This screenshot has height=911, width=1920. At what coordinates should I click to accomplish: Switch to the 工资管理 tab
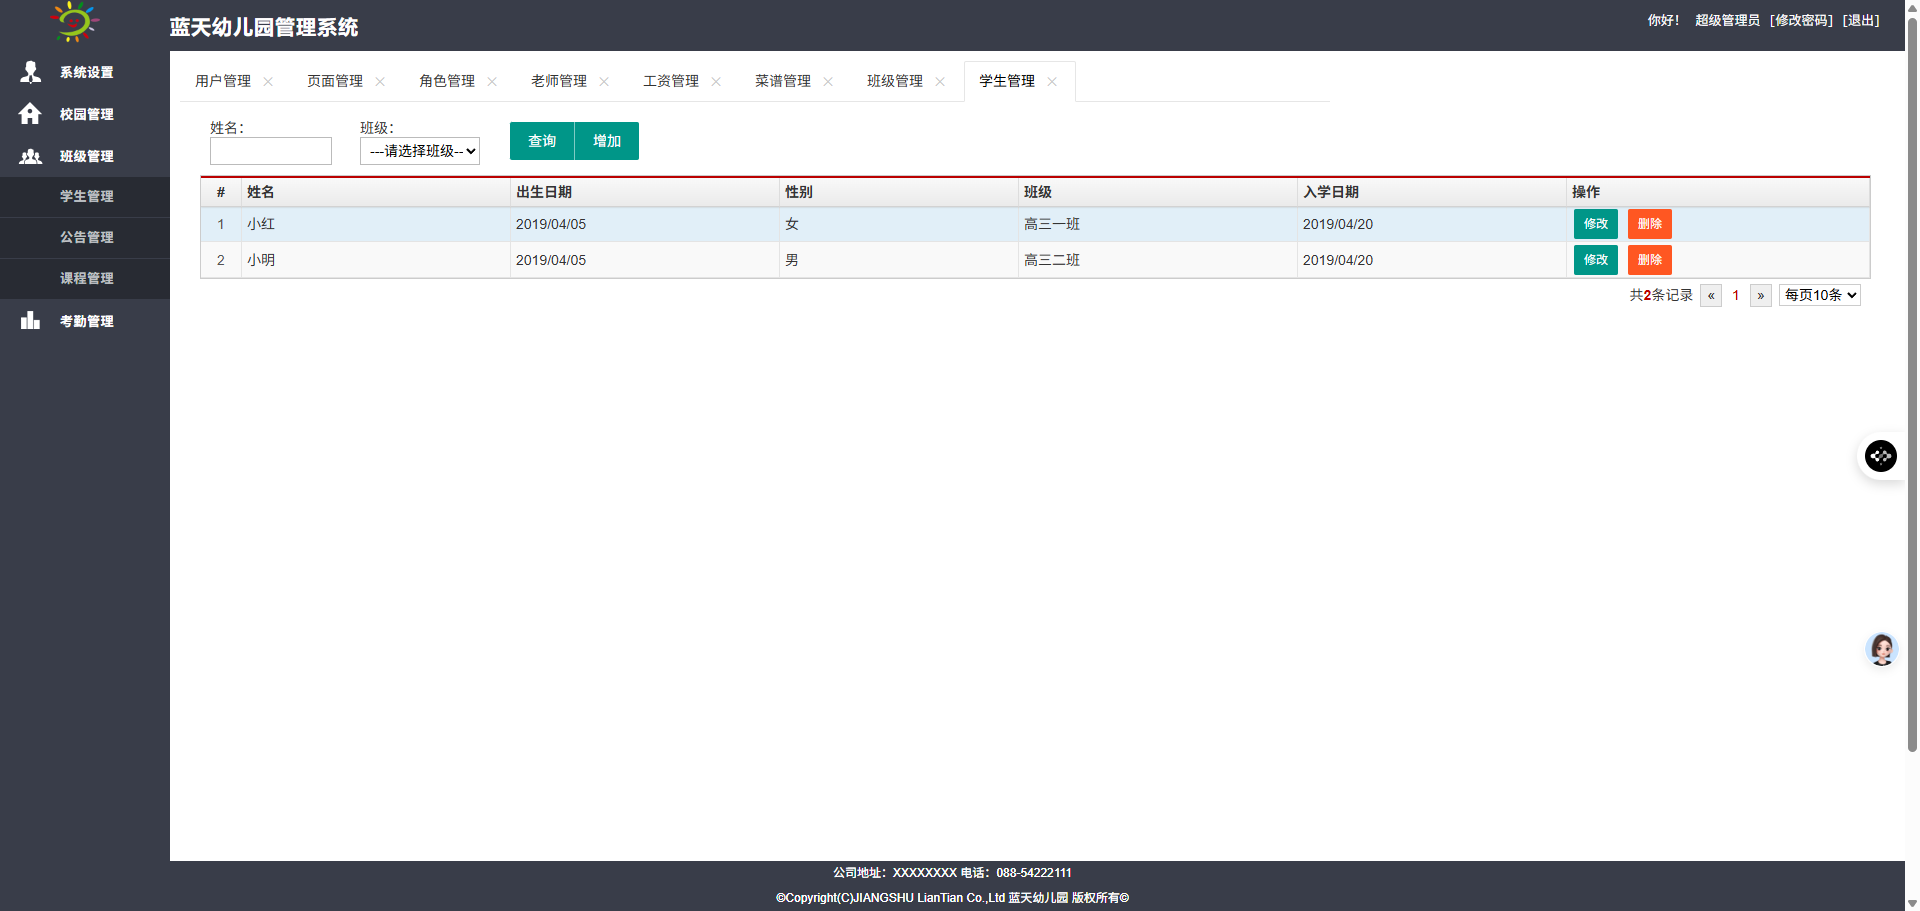pos(671,81)
